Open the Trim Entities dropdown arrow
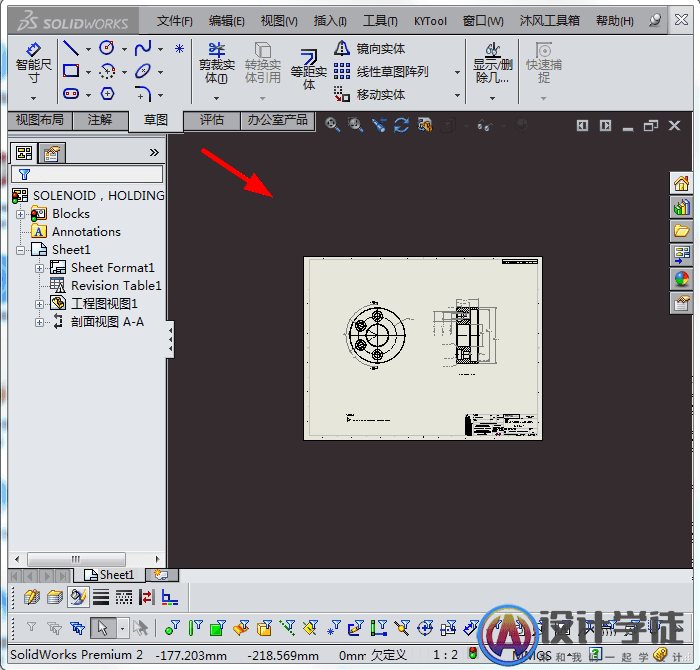 pos(217,98)
